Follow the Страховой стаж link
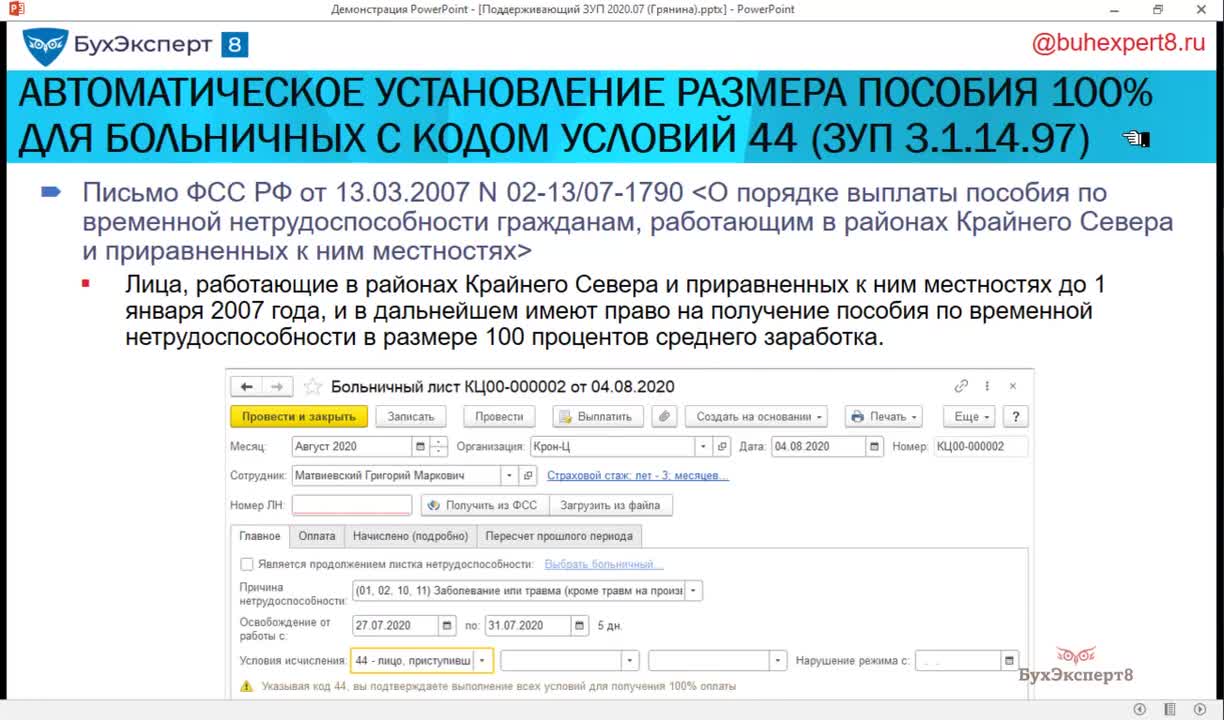Image resolution: width=1224 pixels, height=720 pixels. [x=638, y=476]
